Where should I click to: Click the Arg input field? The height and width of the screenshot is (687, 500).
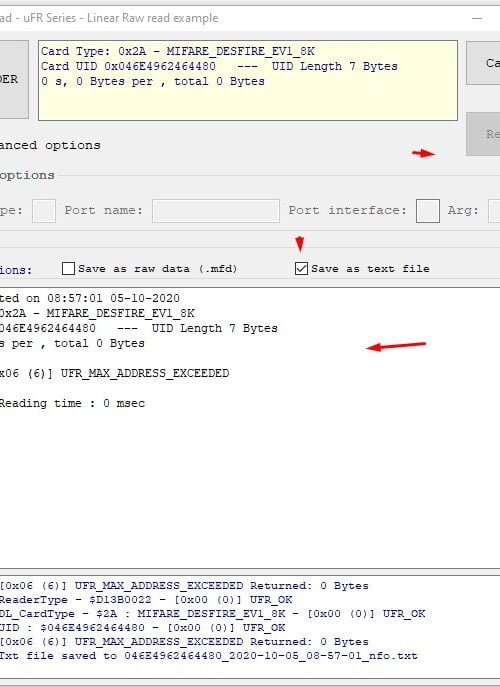click(x=494, y=211)
